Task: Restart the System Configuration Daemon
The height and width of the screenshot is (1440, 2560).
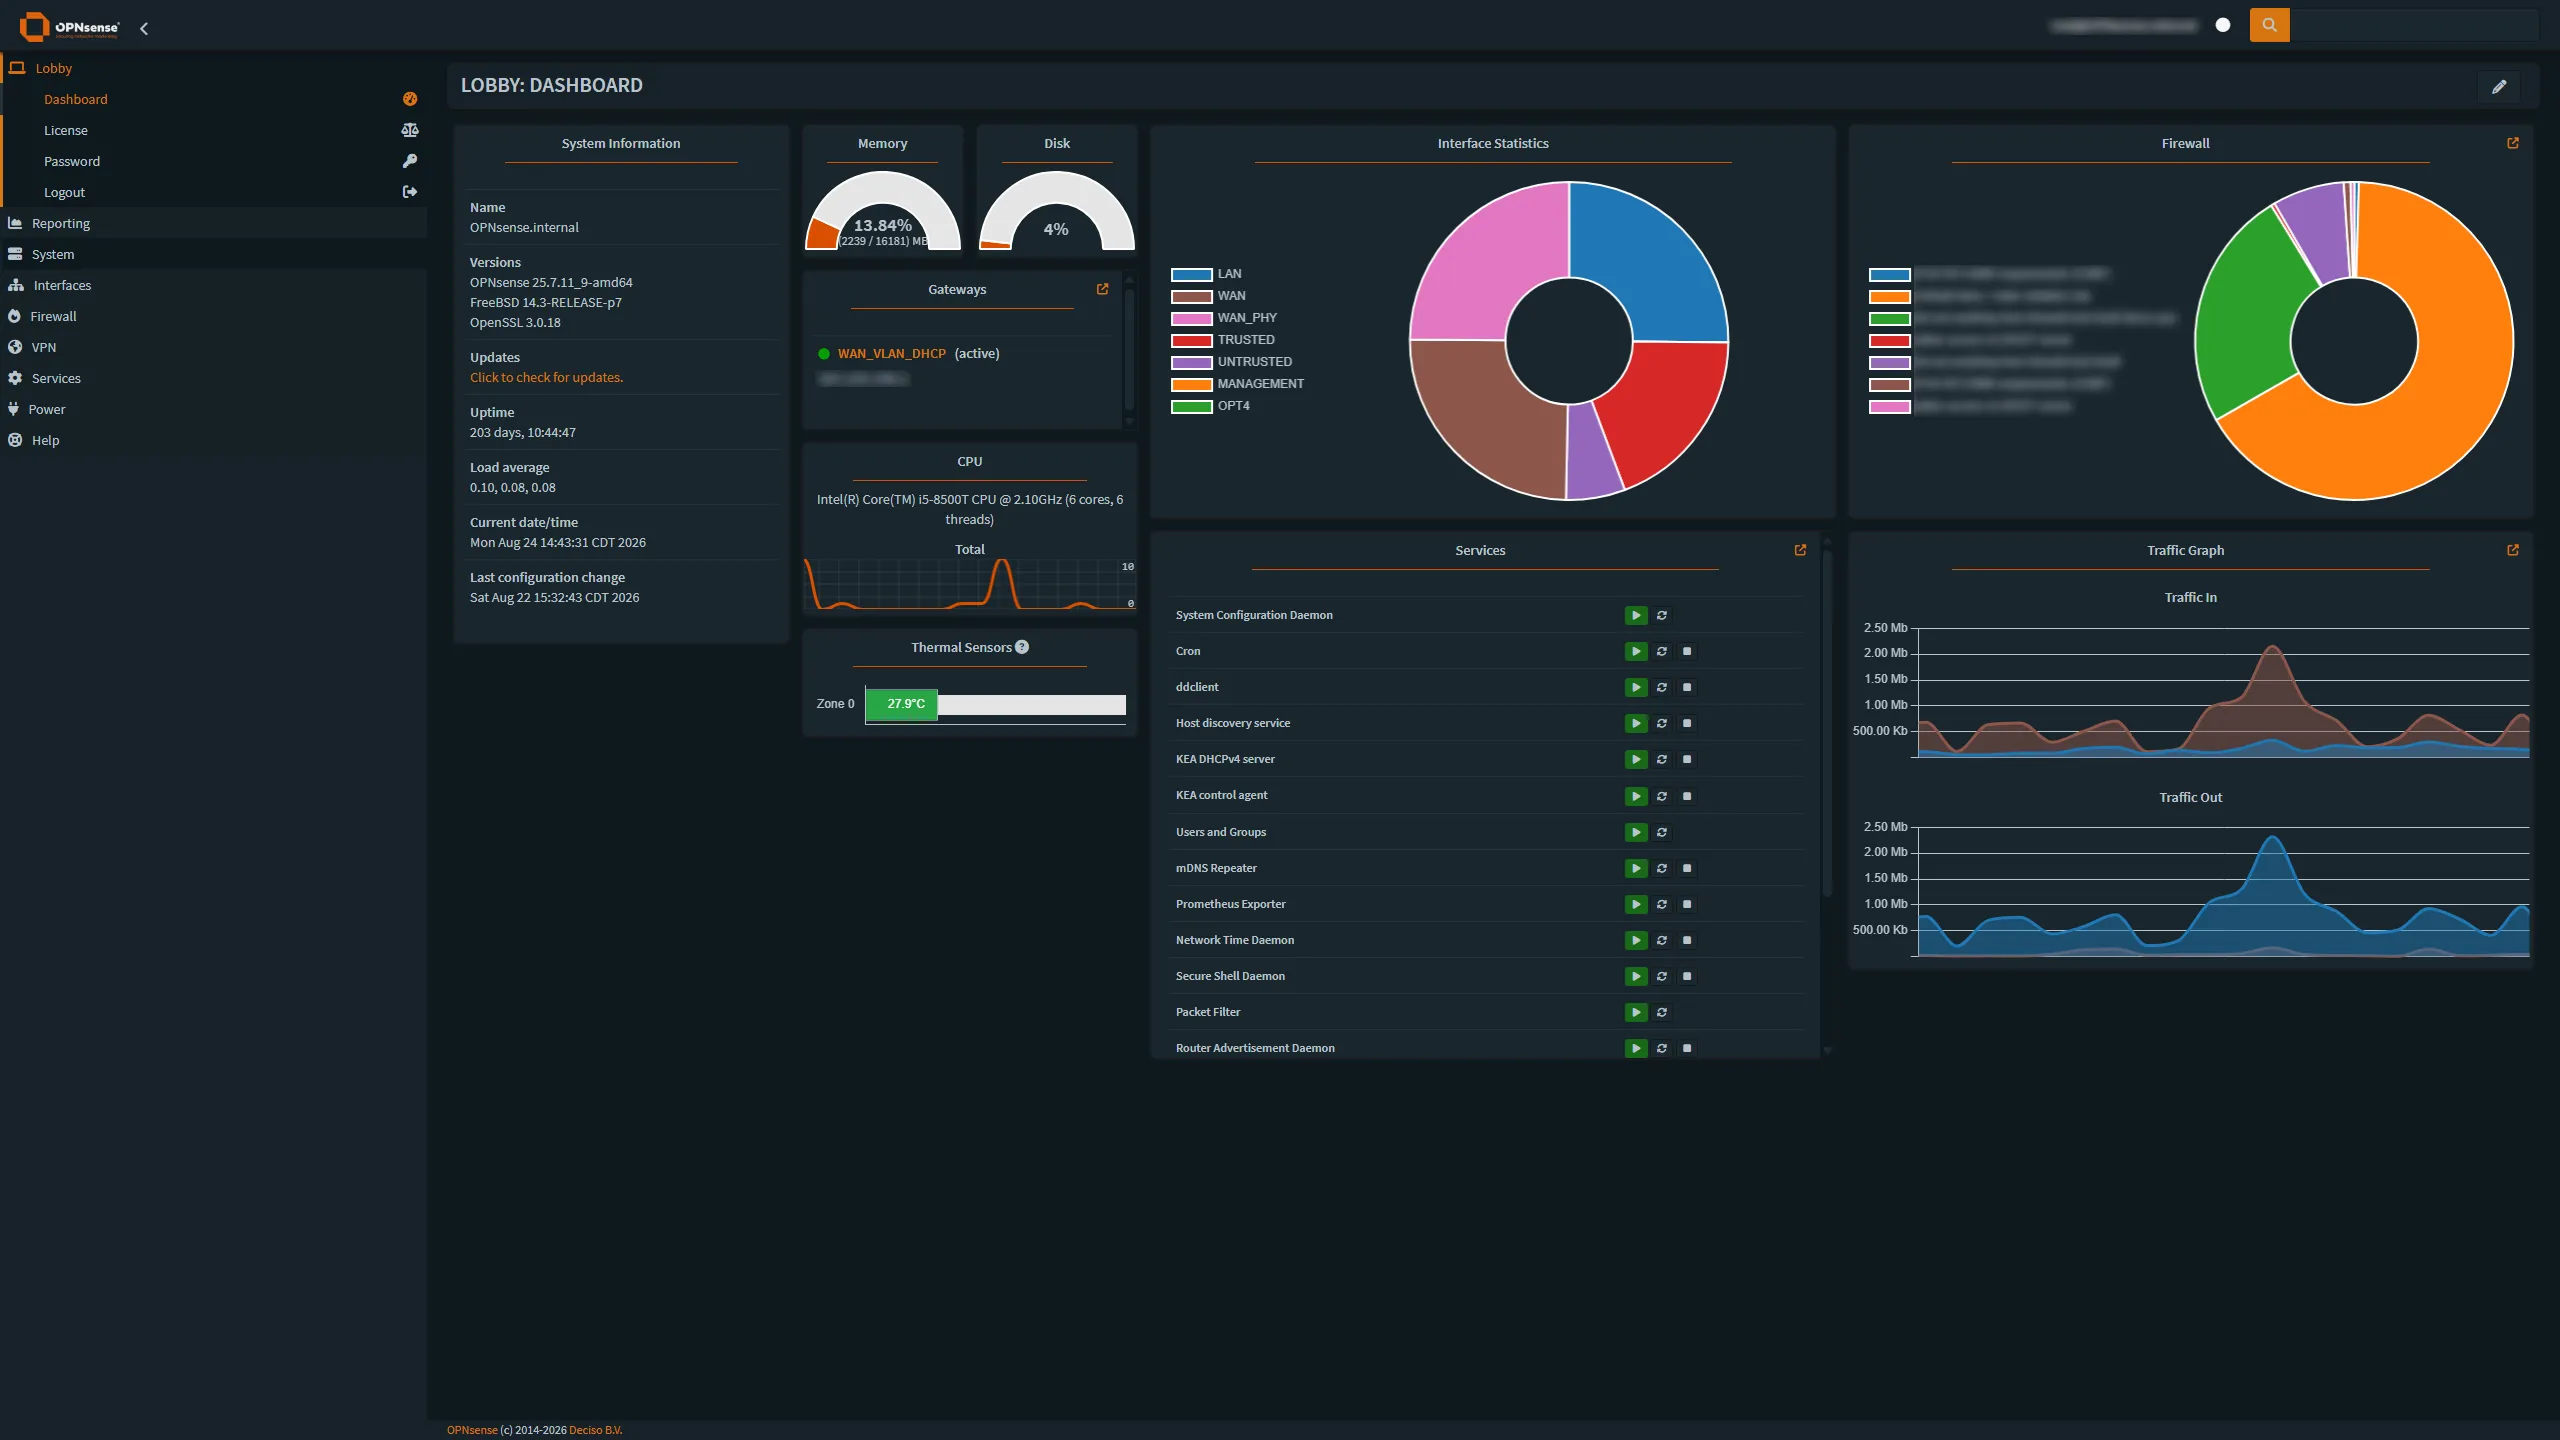Action: tap(1662, 615)
